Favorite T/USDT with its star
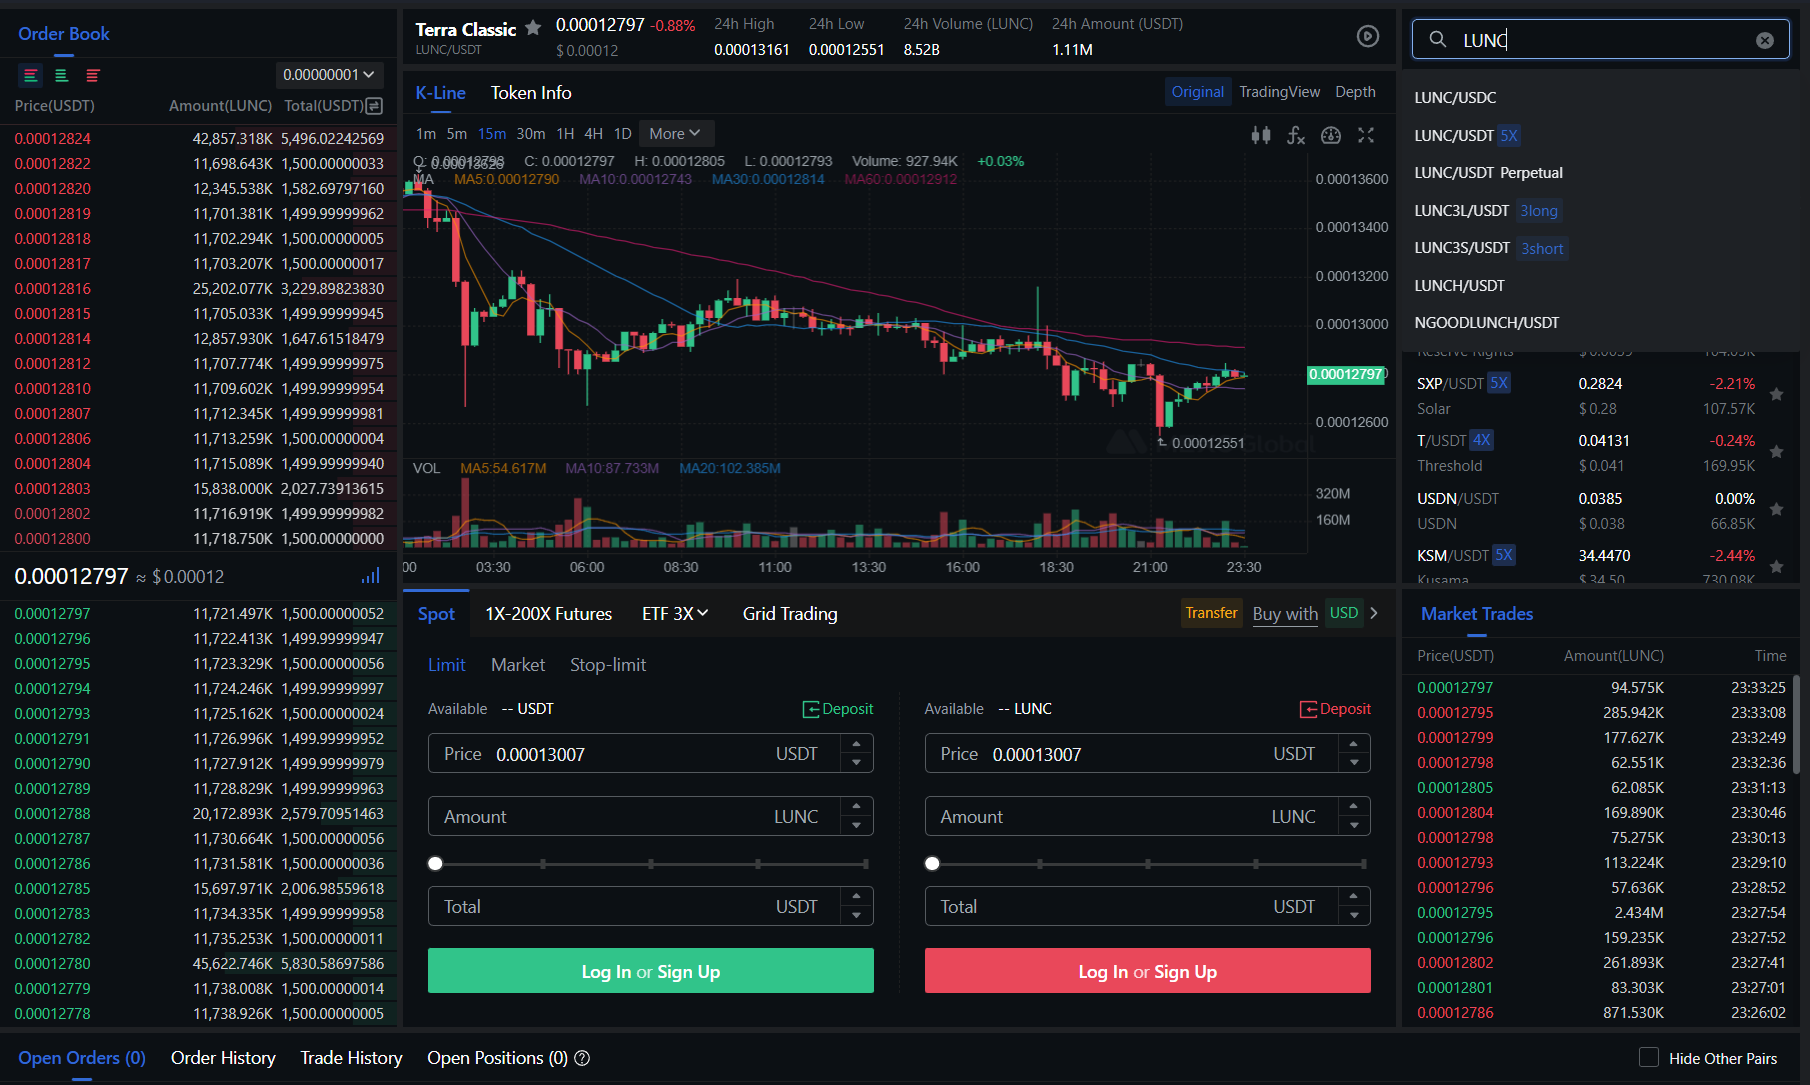The image size is (1810, 1085). 1777,452
